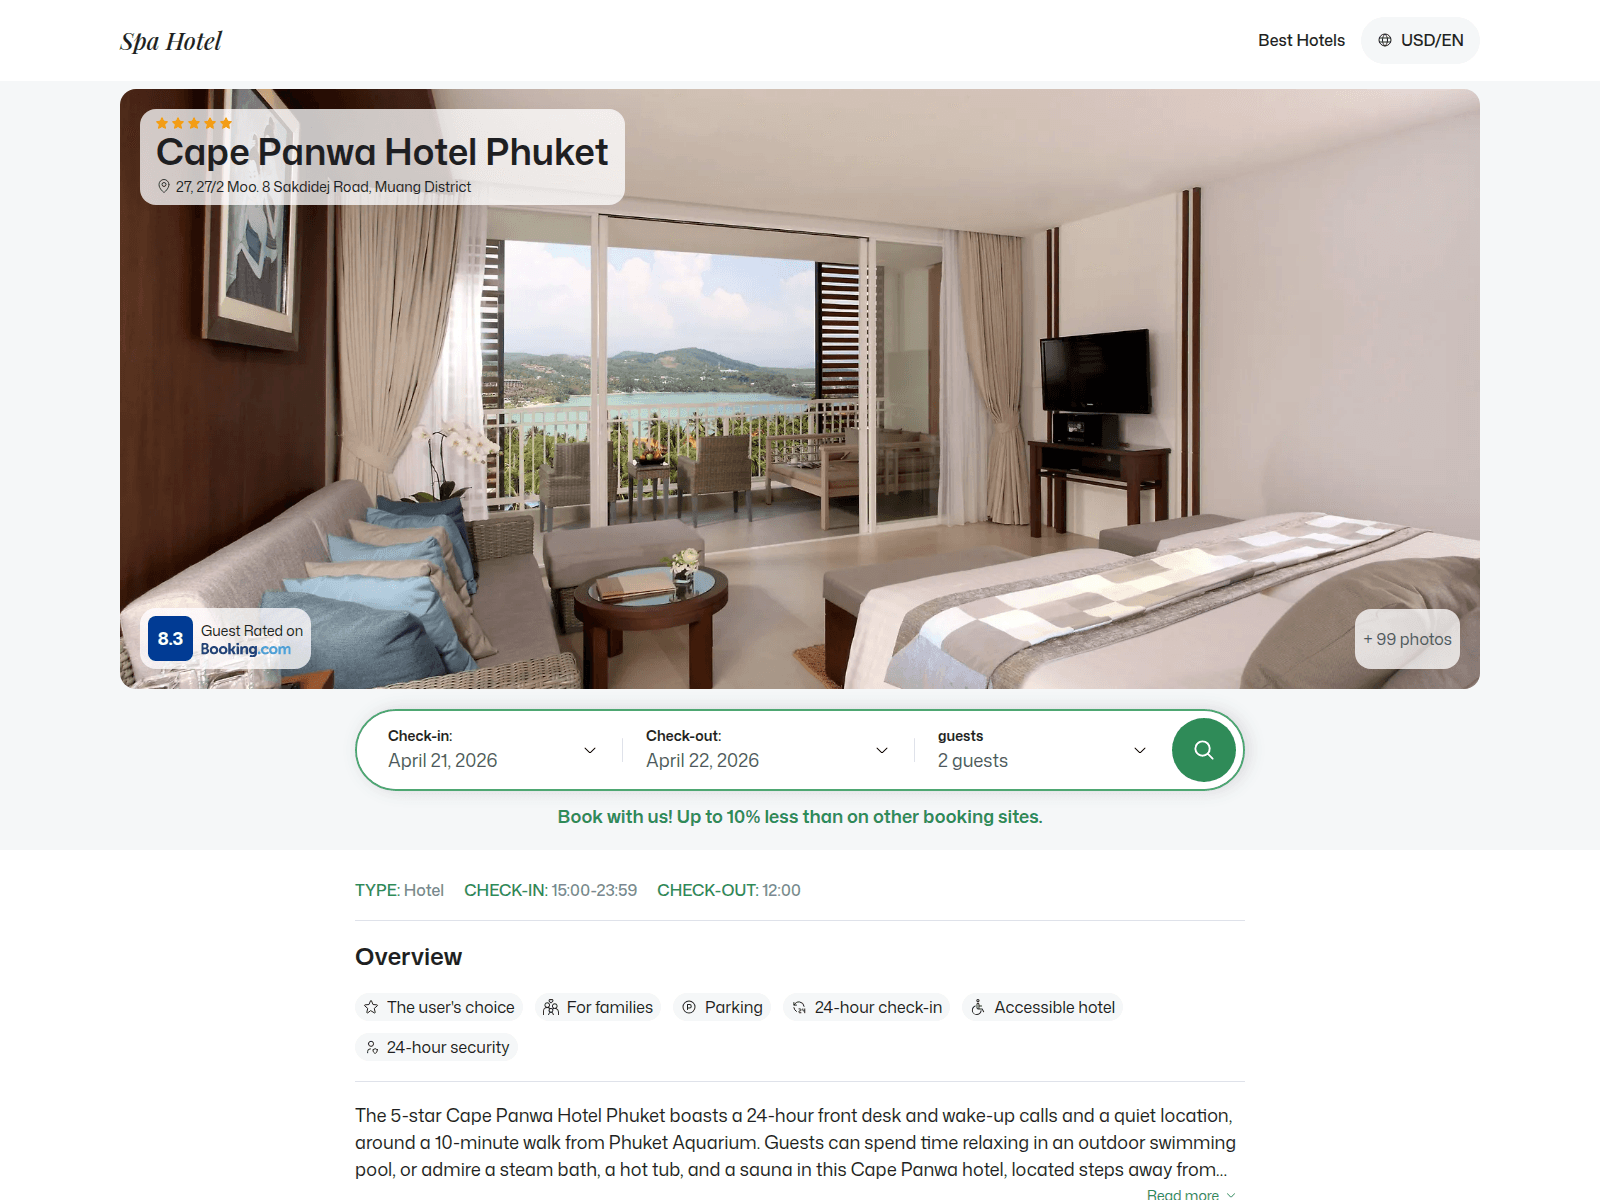Click the green search magnifier button
This screenshot has height=1200, width=1600.
[1203, 750]
